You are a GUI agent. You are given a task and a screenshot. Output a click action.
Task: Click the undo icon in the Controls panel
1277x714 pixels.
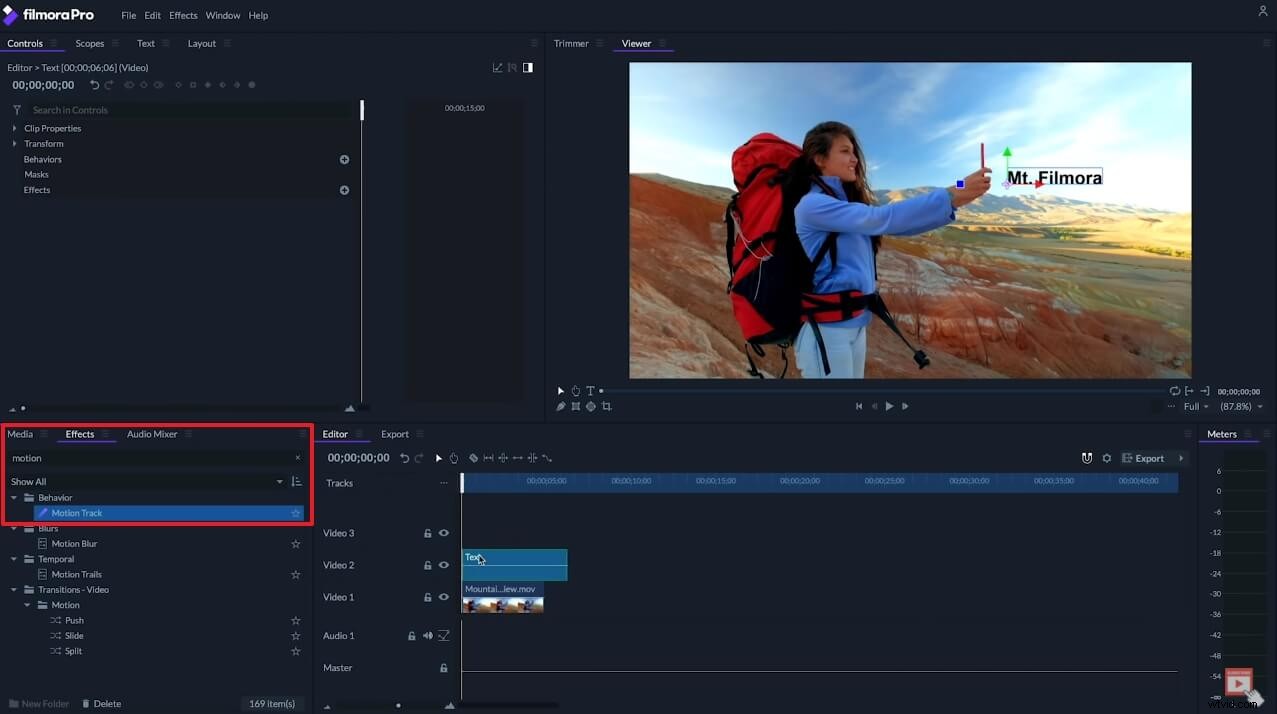[95, 85]
